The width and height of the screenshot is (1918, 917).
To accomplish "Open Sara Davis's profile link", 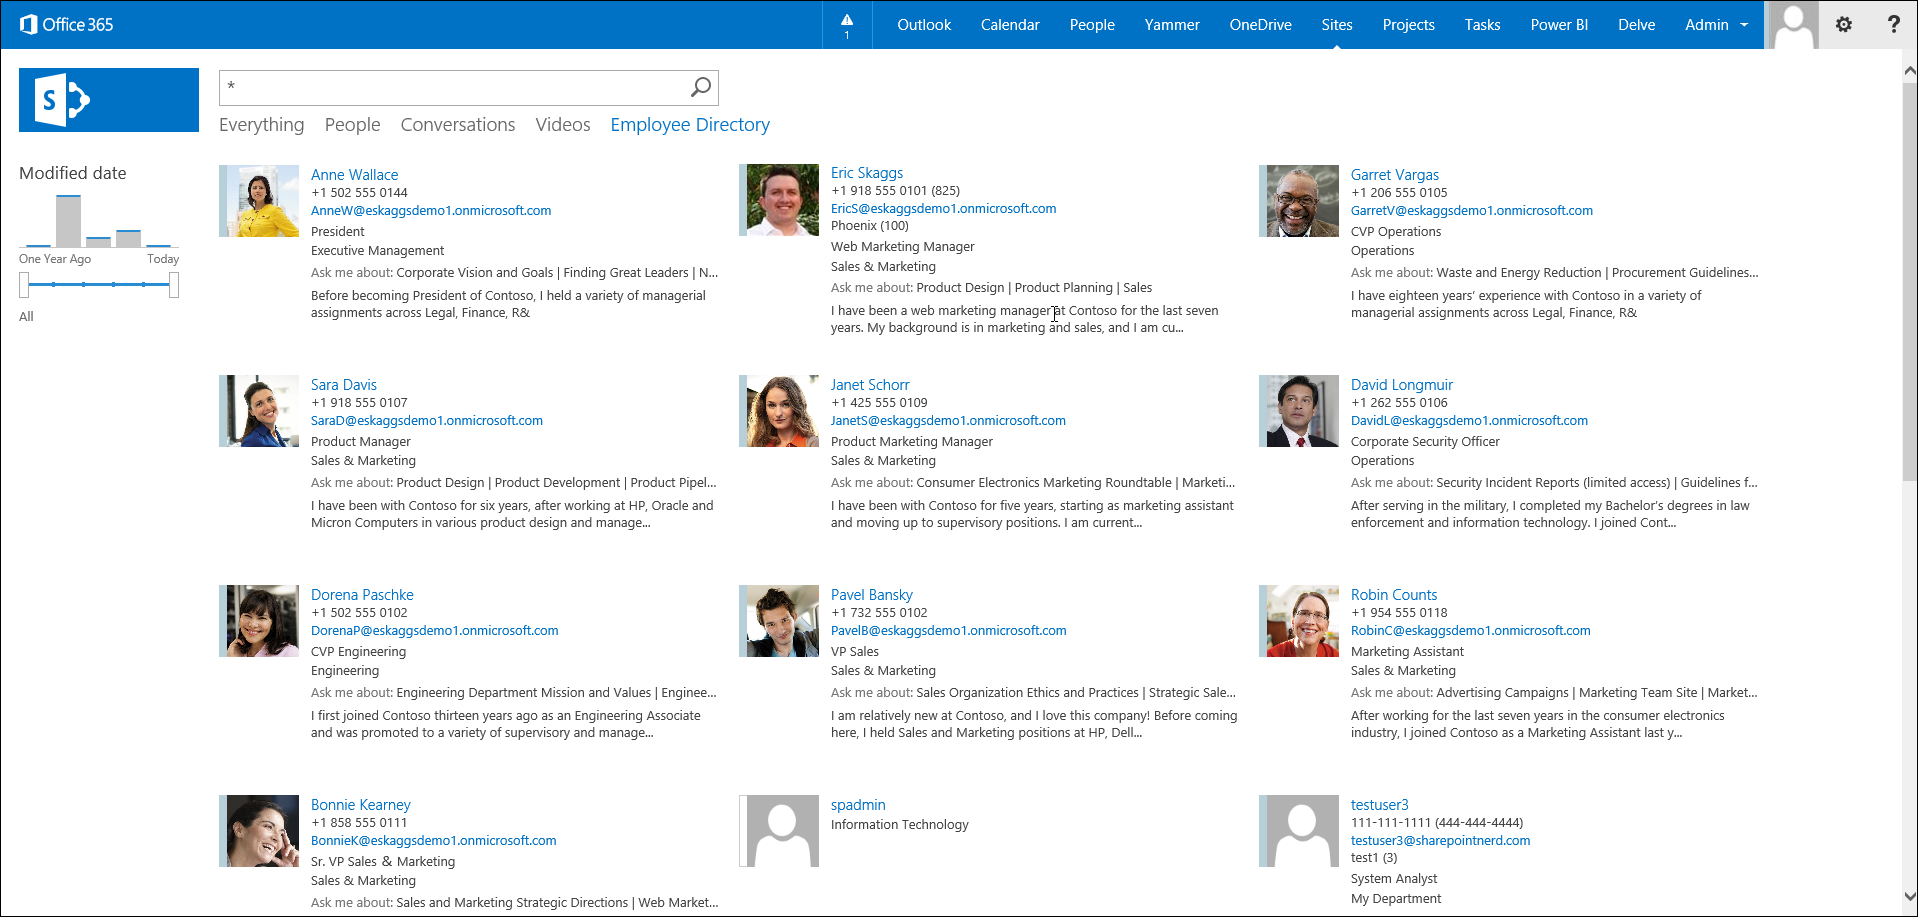I will click(x=343, y=384).
